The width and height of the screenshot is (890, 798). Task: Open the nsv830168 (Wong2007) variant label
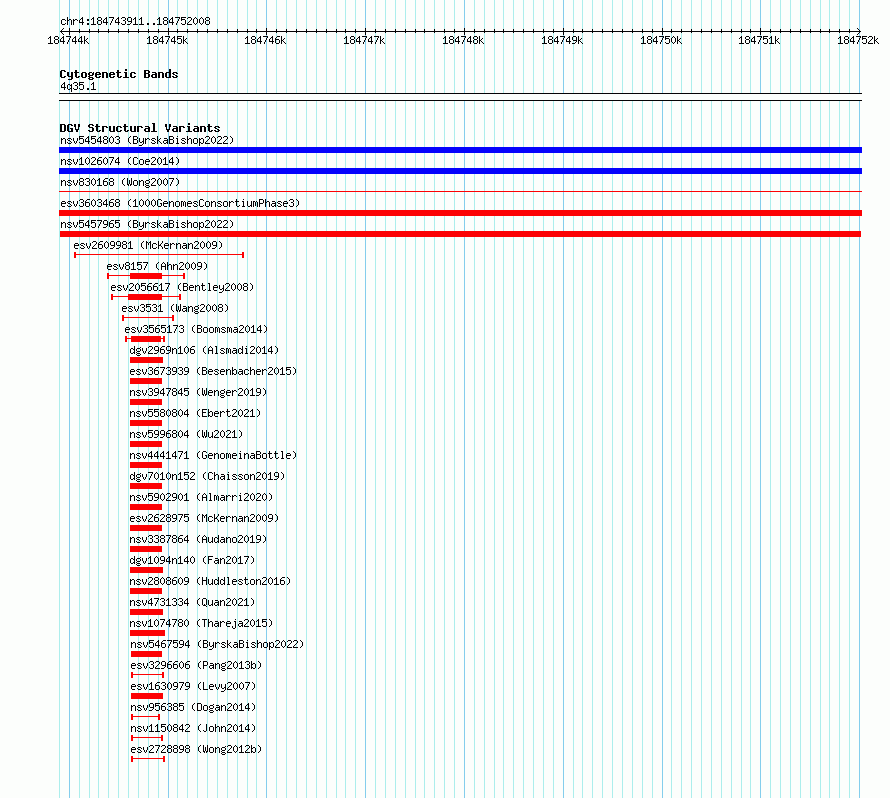(x=120, y=182)
